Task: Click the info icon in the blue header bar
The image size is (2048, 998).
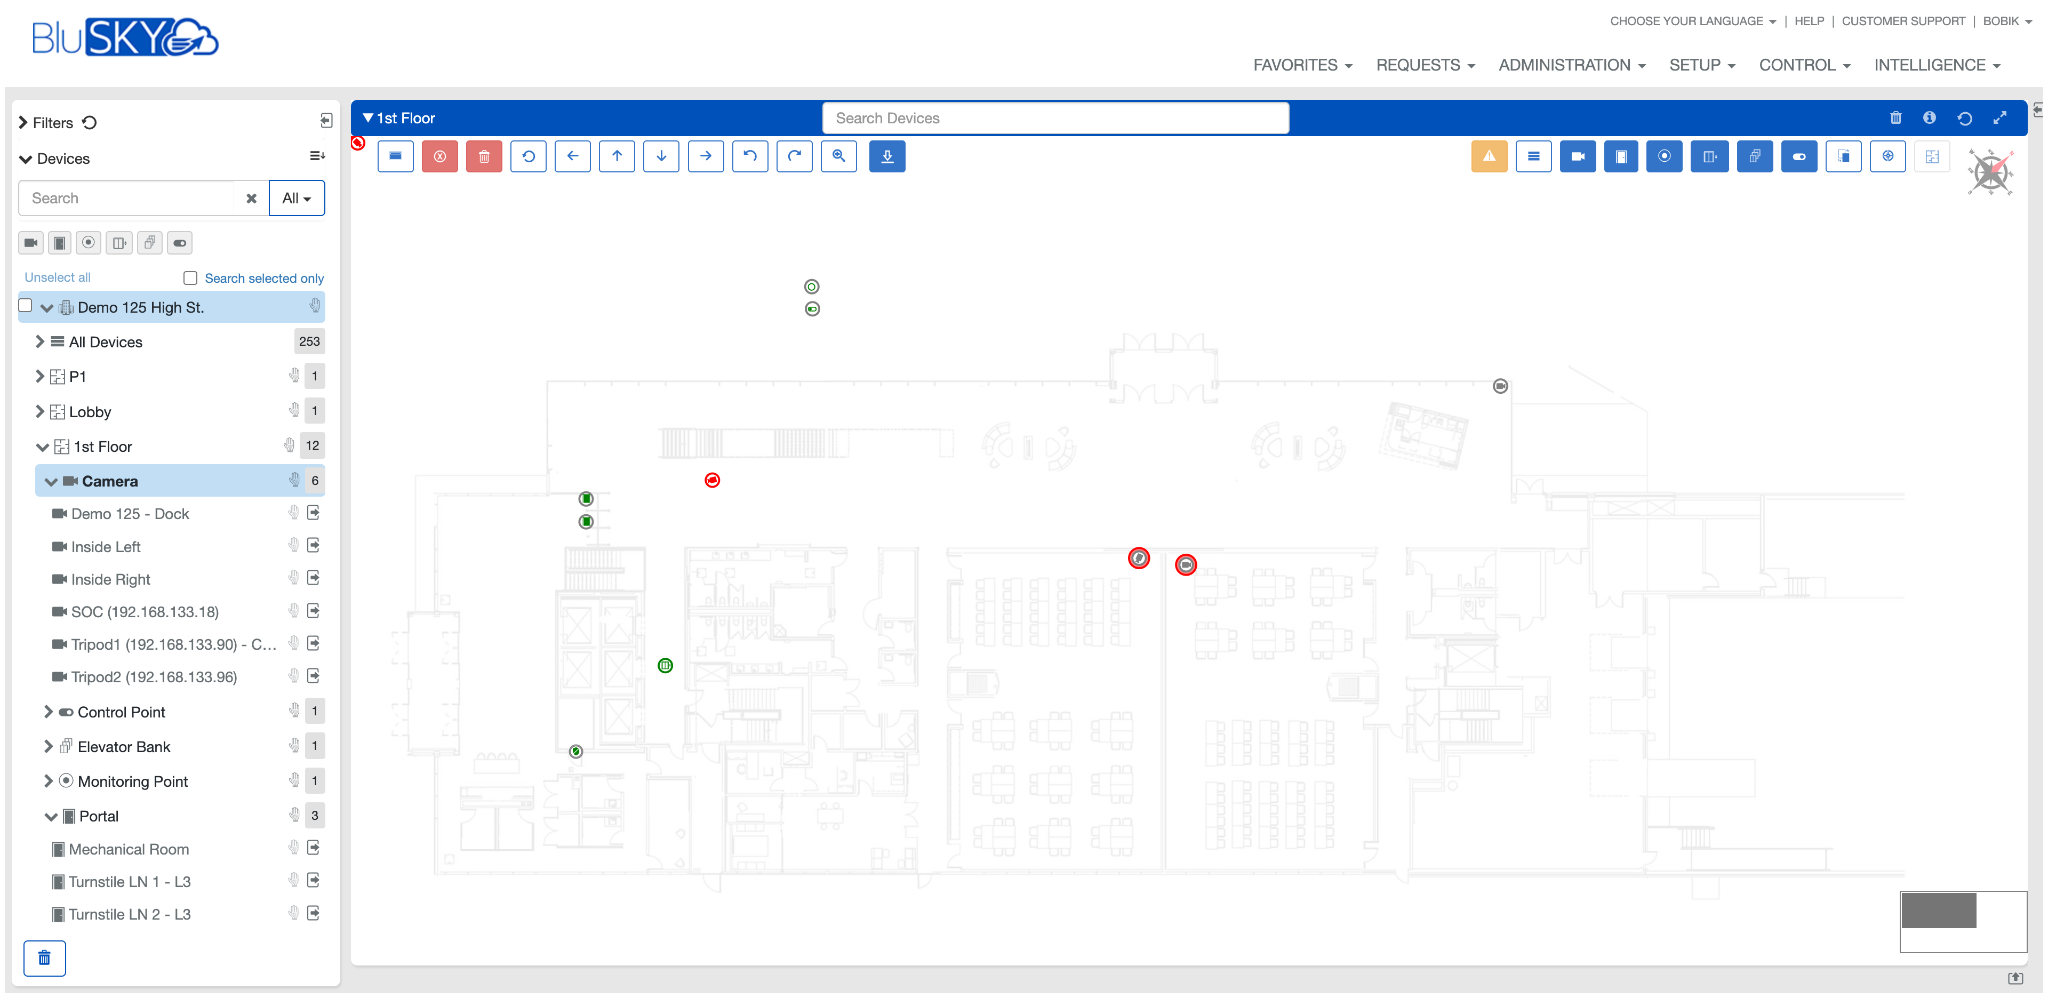Action: 1930,117
